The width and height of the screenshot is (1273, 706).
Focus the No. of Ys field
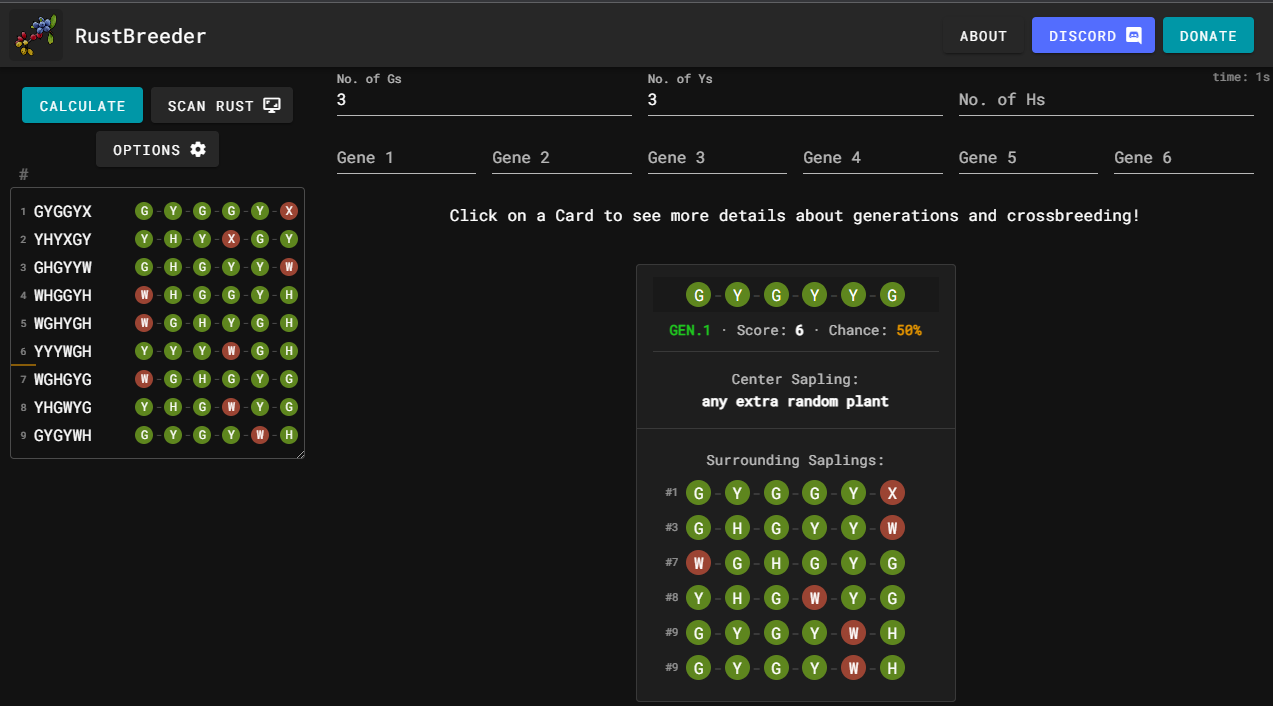pyautogui.click(x=795, y=99)
